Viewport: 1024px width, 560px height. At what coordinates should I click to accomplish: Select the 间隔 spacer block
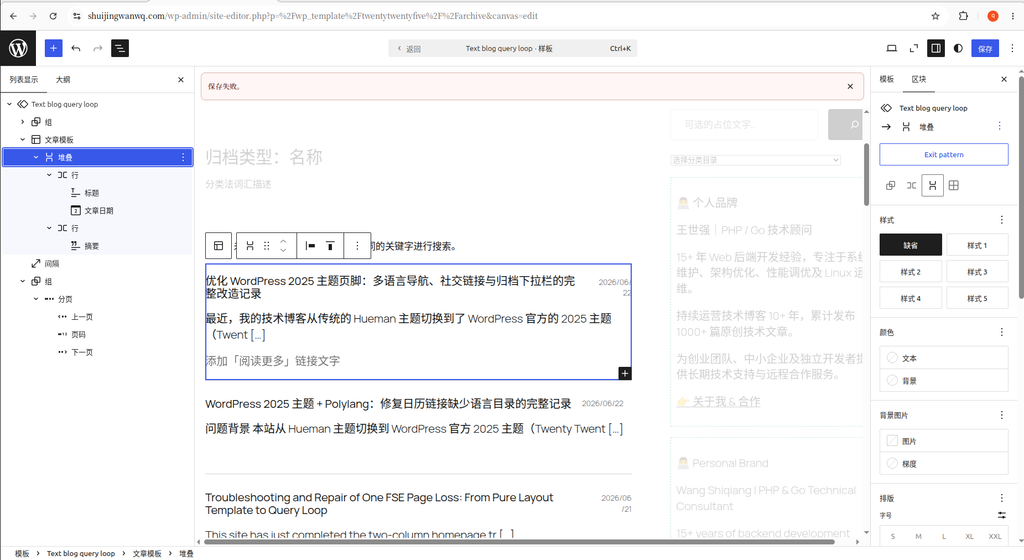click(52, 264)
